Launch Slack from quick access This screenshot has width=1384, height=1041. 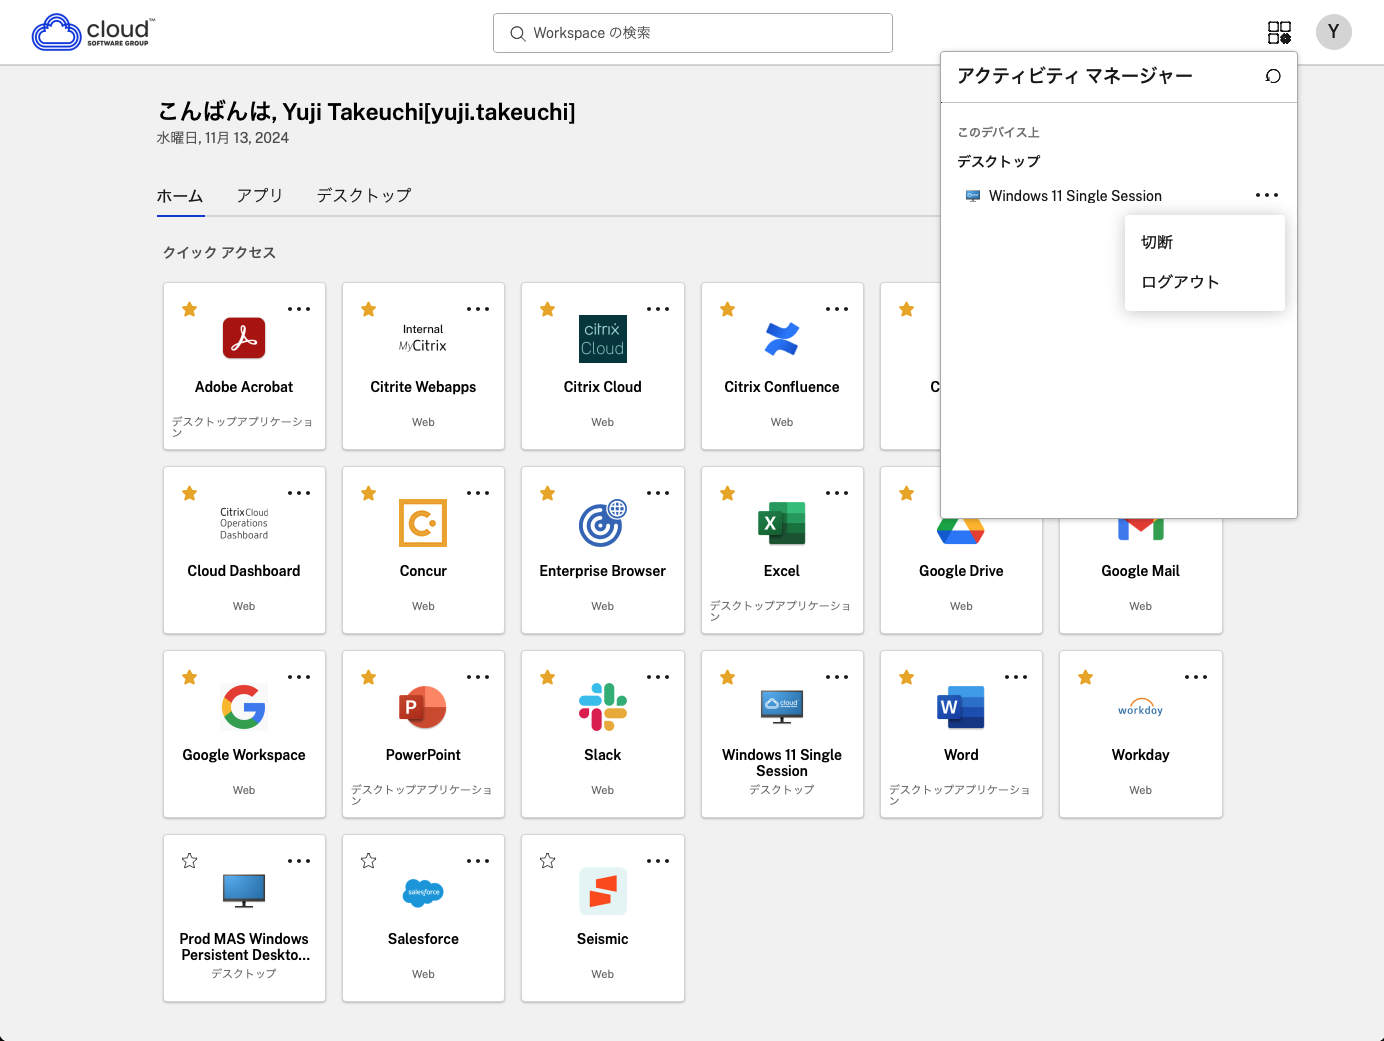pyautogui.click(x=602, y=707)
